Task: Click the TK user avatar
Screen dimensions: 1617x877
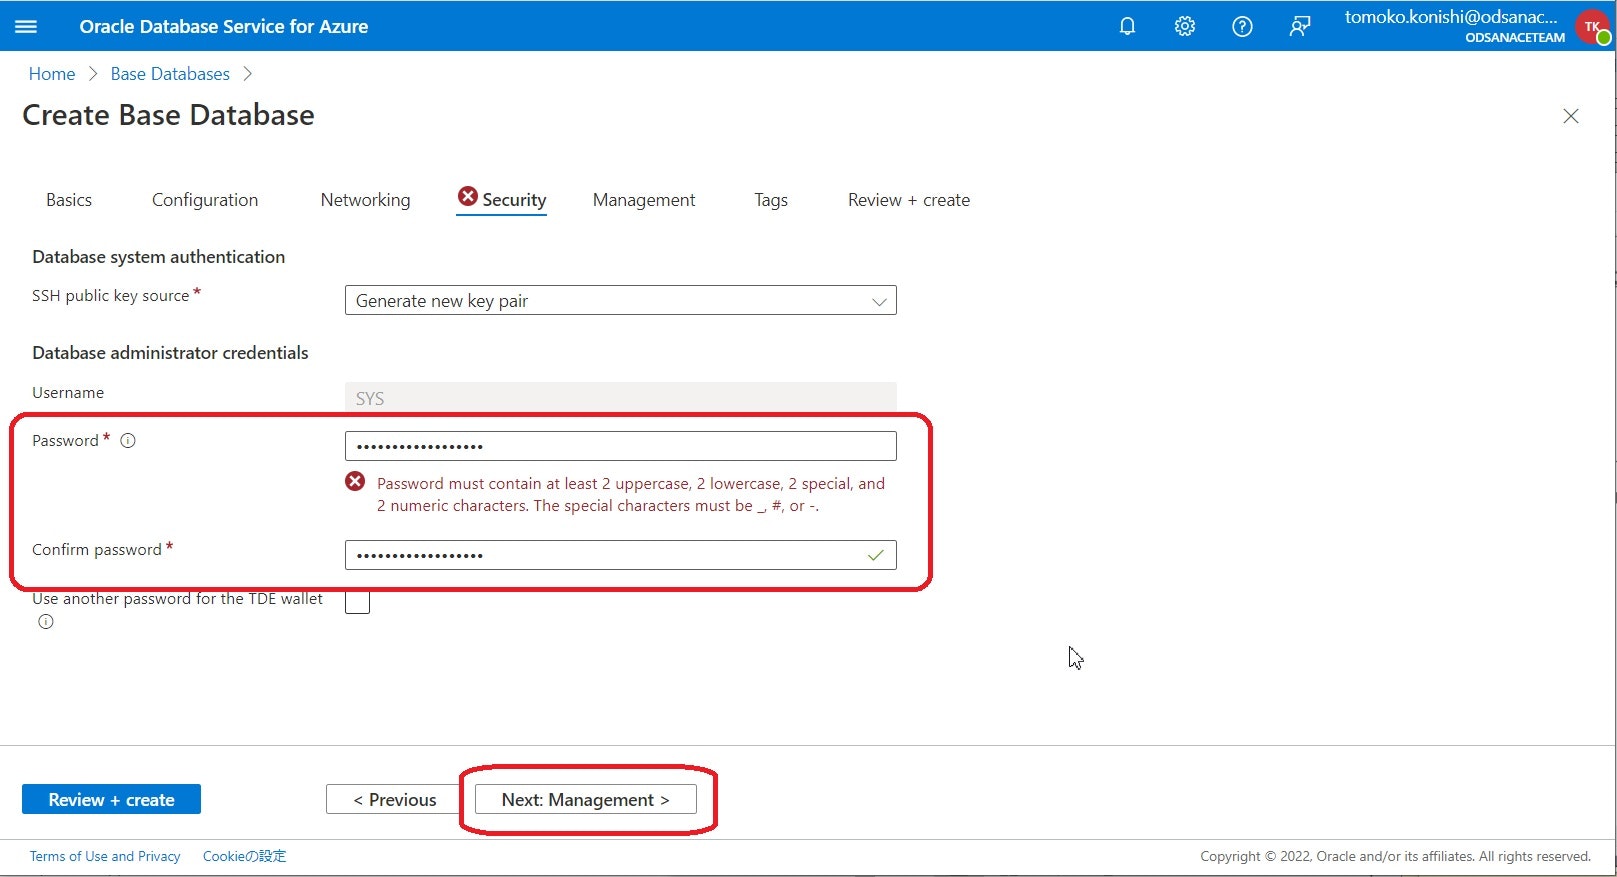Action: [x=1593, y=27]
